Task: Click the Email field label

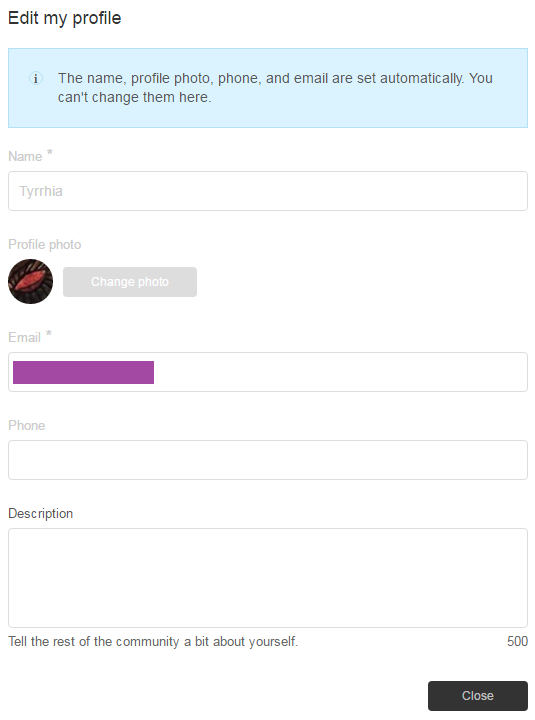Action: [x=24, y=338]
